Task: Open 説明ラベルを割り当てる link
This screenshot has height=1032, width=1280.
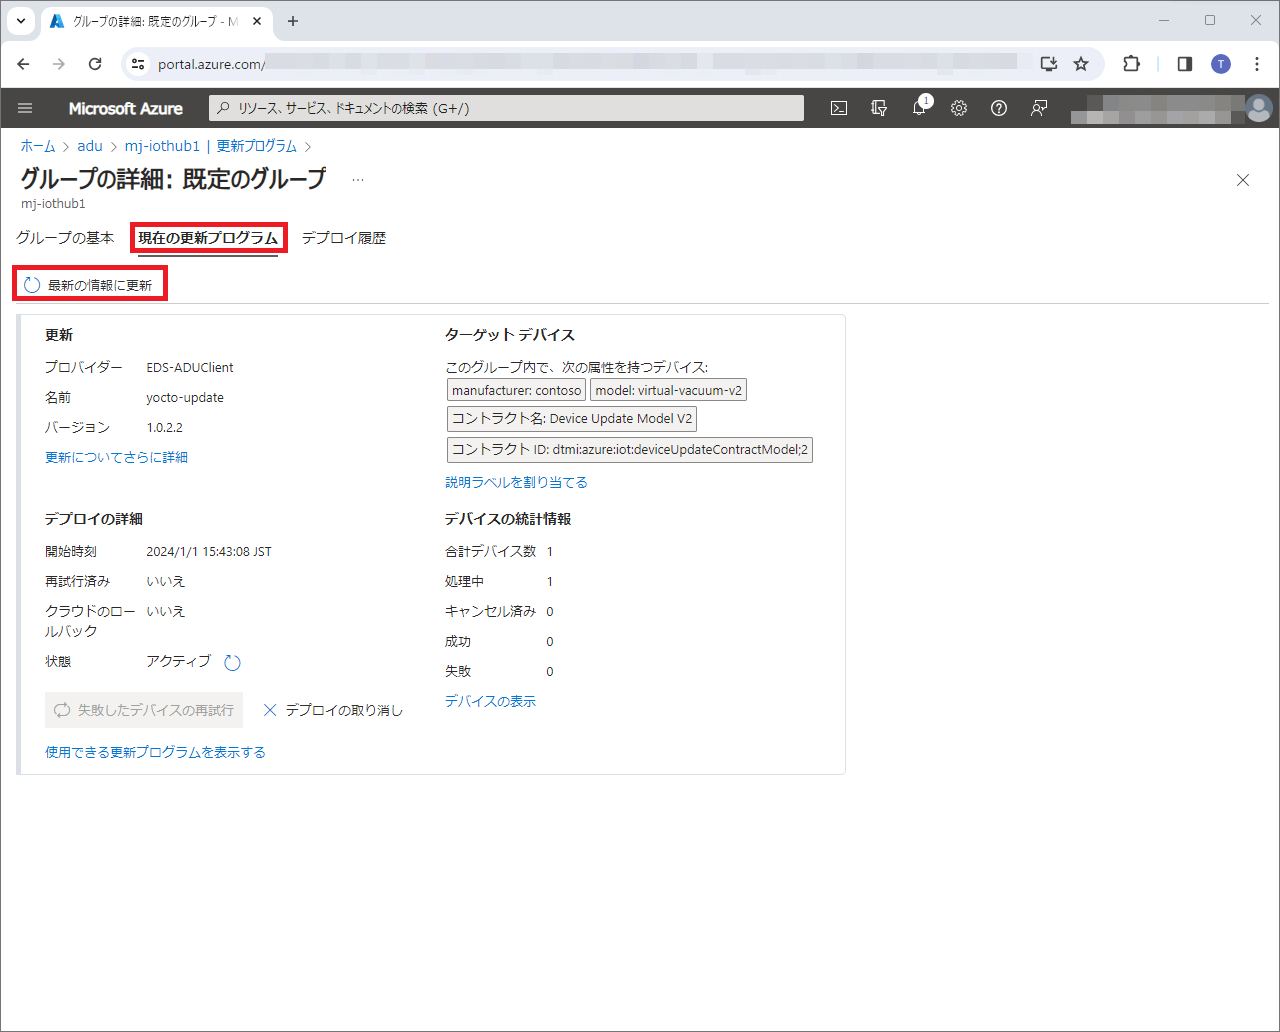Action: [x=516, y=482]
